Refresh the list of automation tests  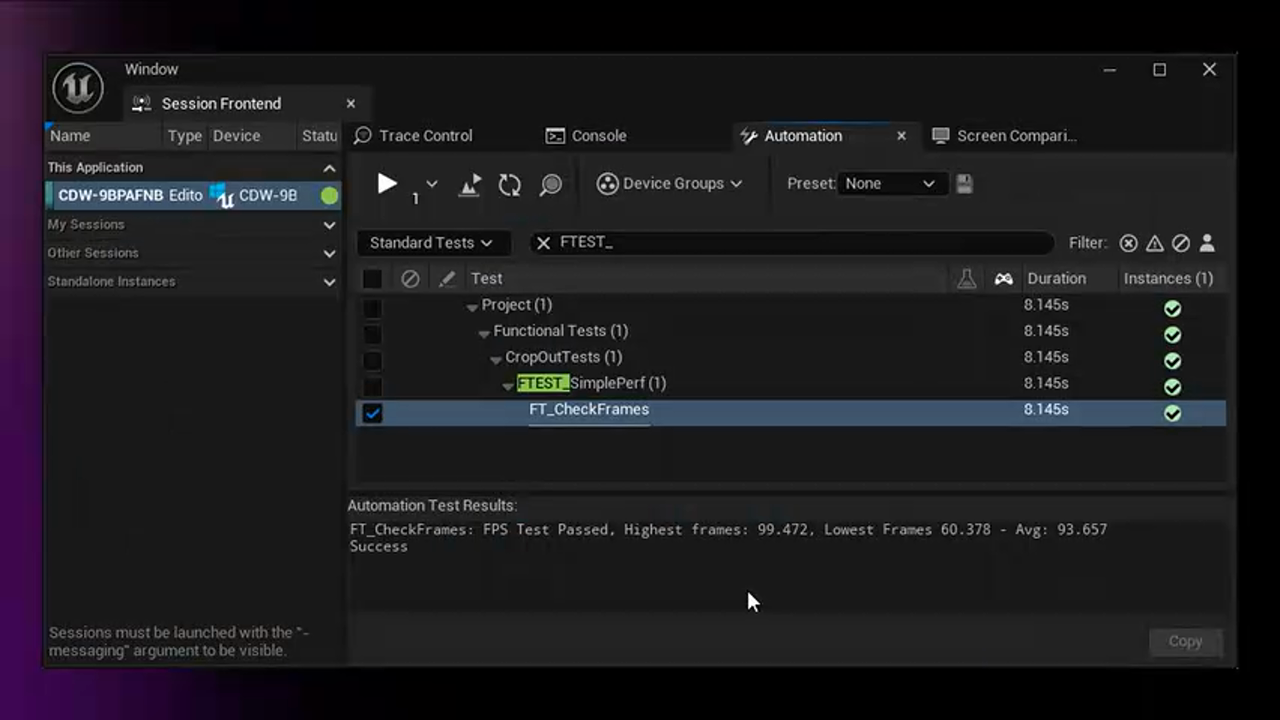(509, 184)
